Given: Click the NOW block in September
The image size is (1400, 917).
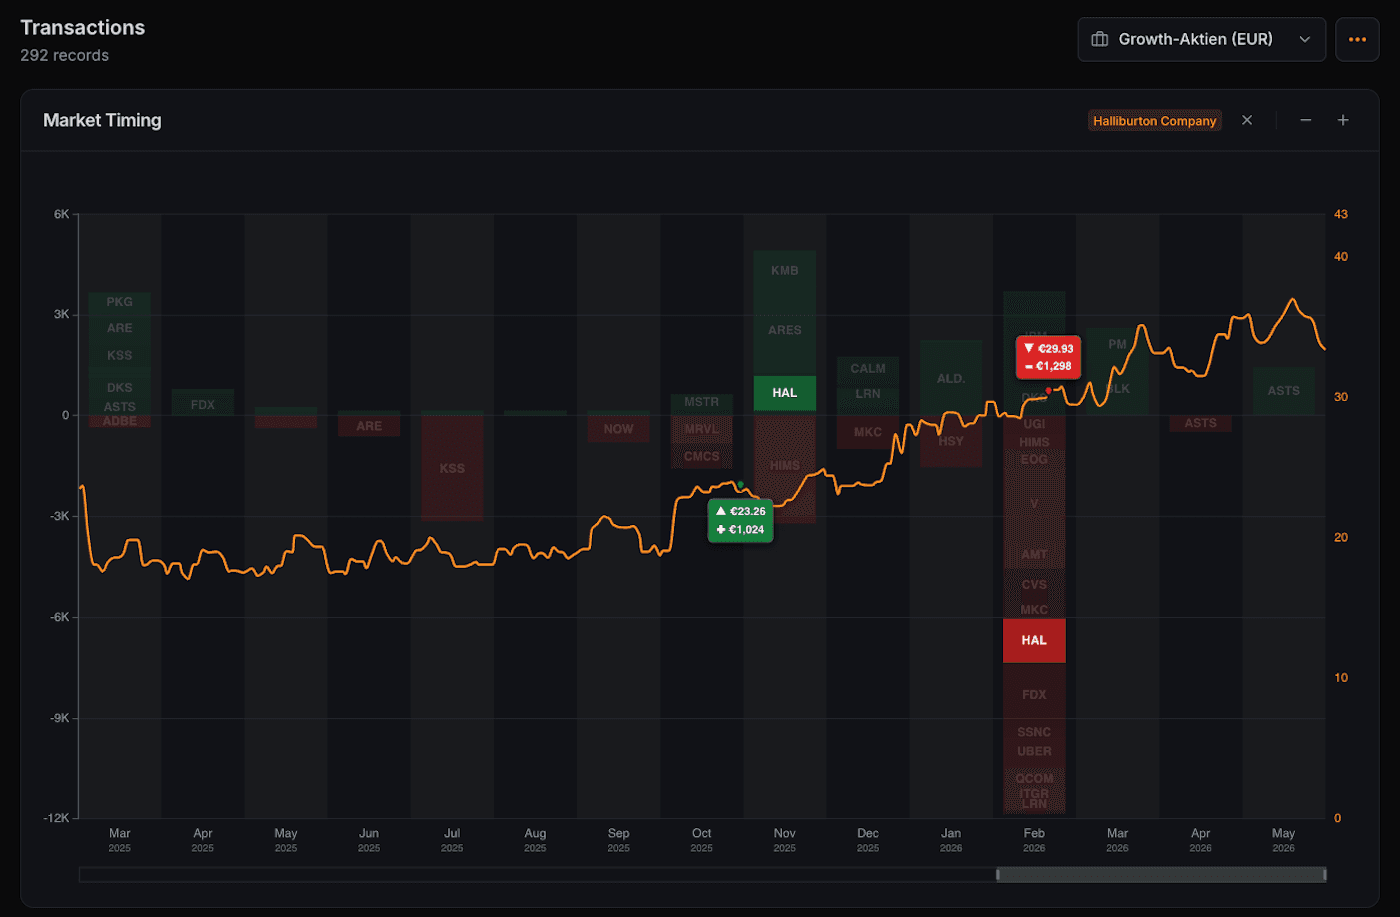Looking at the screenshot, I should 618,429.
